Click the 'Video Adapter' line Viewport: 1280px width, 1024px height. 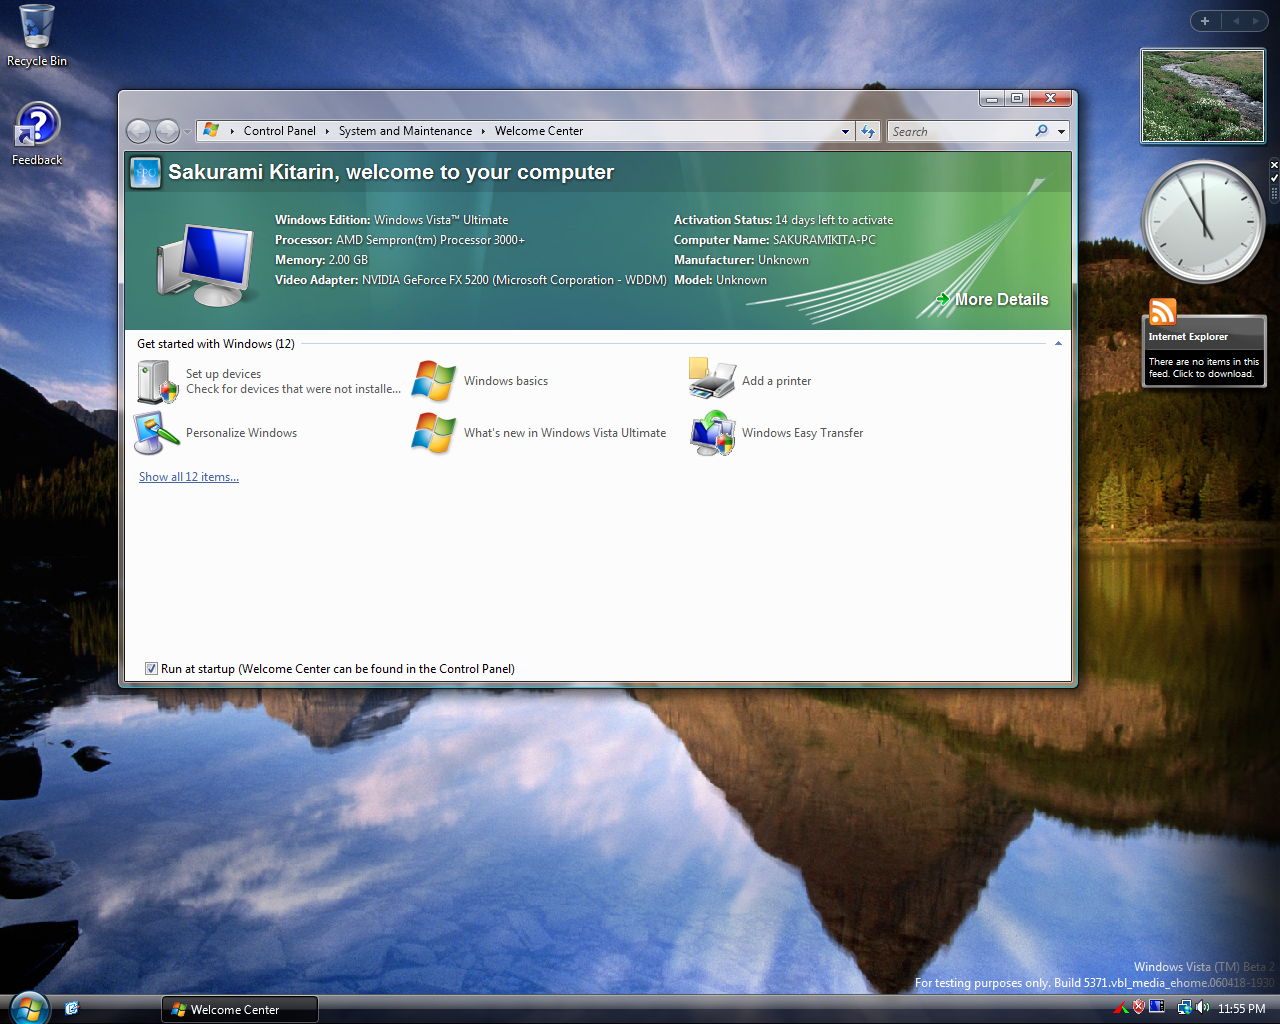(x=471, y=280)
